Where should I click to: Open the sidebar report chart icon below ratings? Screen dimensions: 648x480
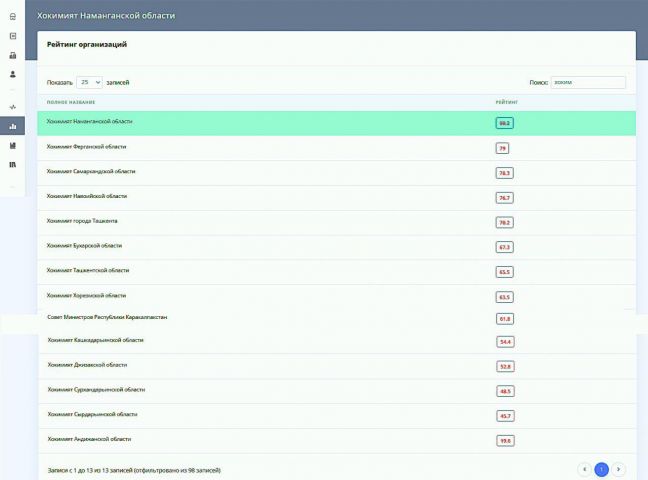pos(12,145)
